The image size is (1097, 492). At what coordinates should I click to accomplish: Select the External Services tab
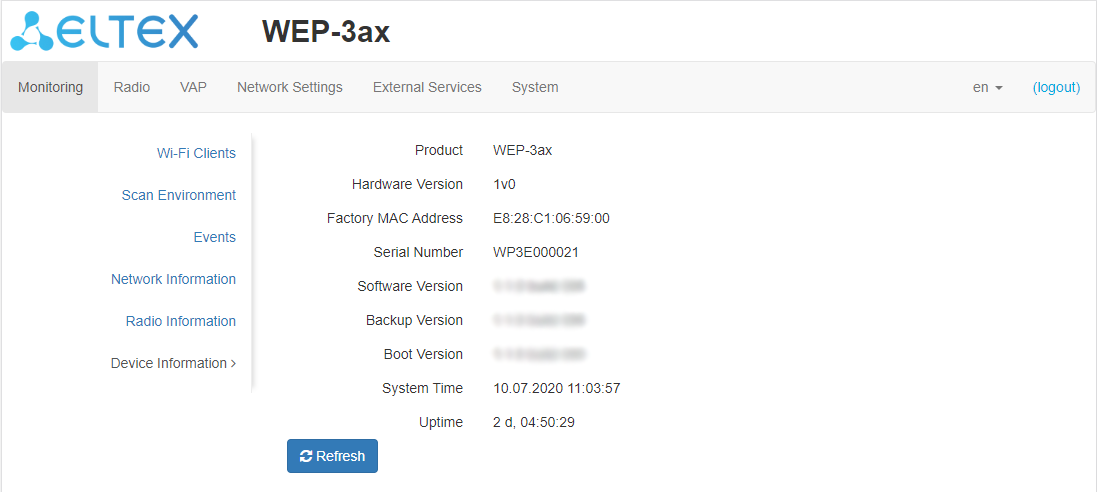427,87
